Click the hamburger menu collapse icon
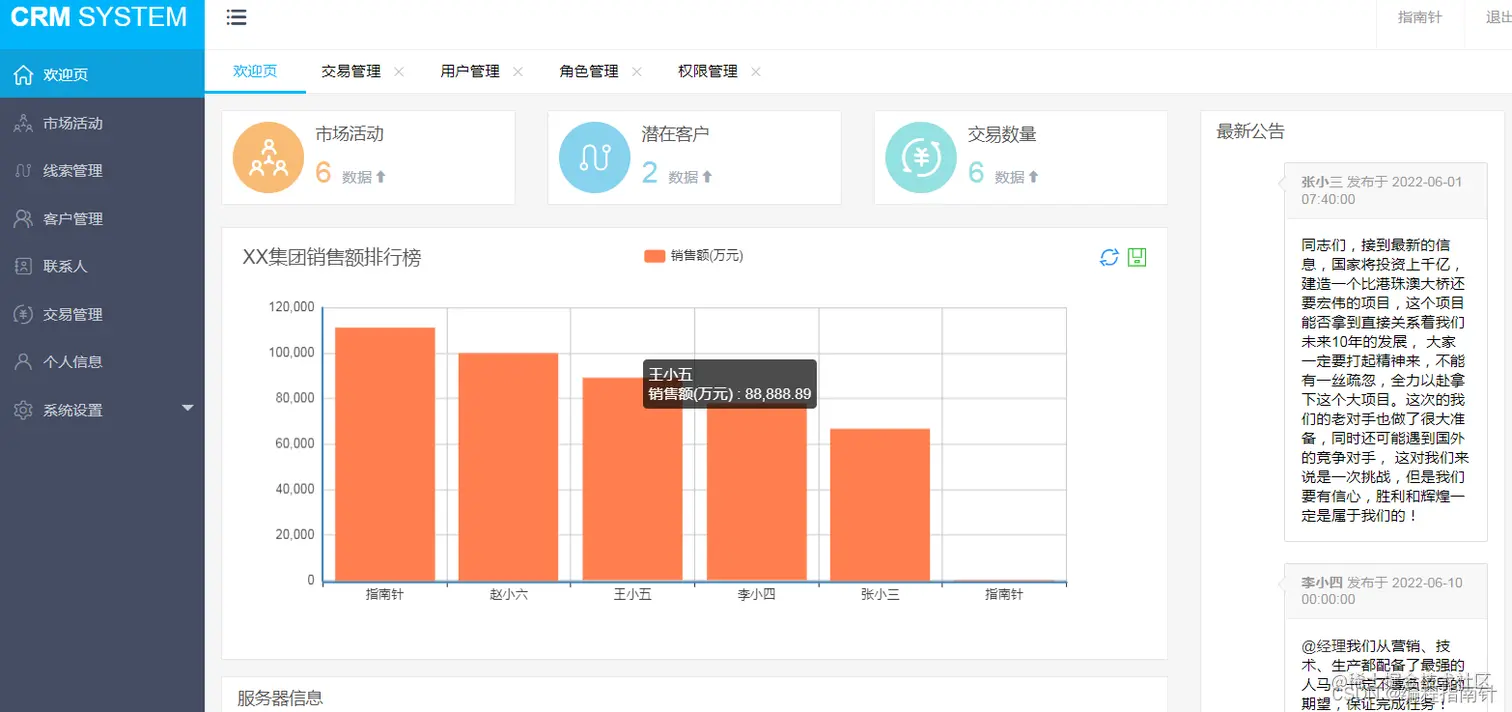Viewport: 1512px width, 712px height. click(237, 17)
